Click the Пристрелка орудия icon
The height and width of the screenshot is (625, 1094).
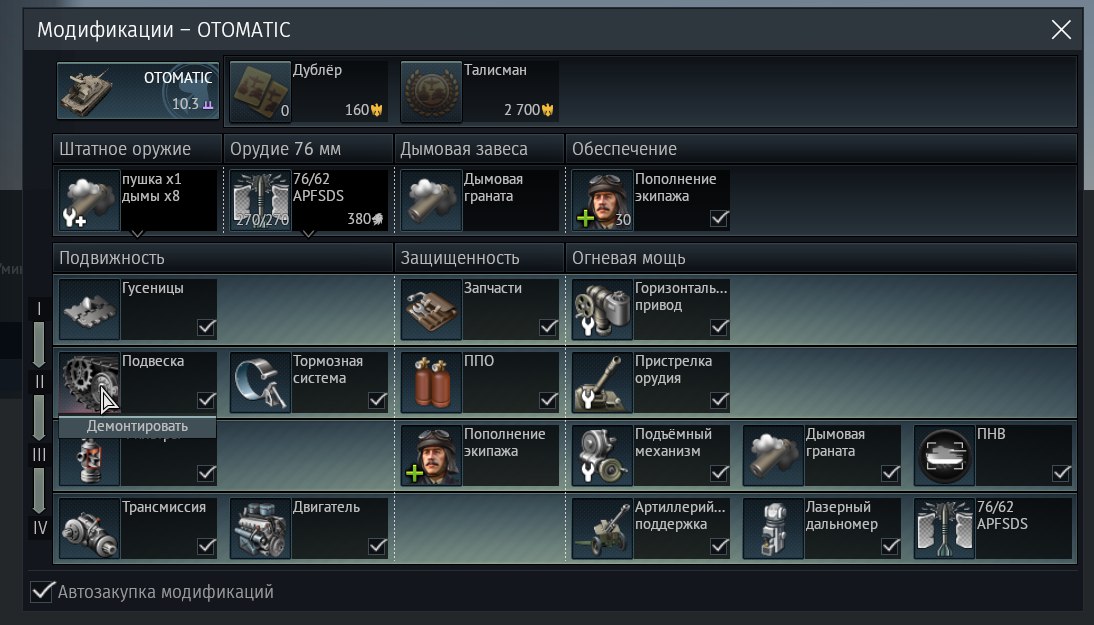[602, 382]
